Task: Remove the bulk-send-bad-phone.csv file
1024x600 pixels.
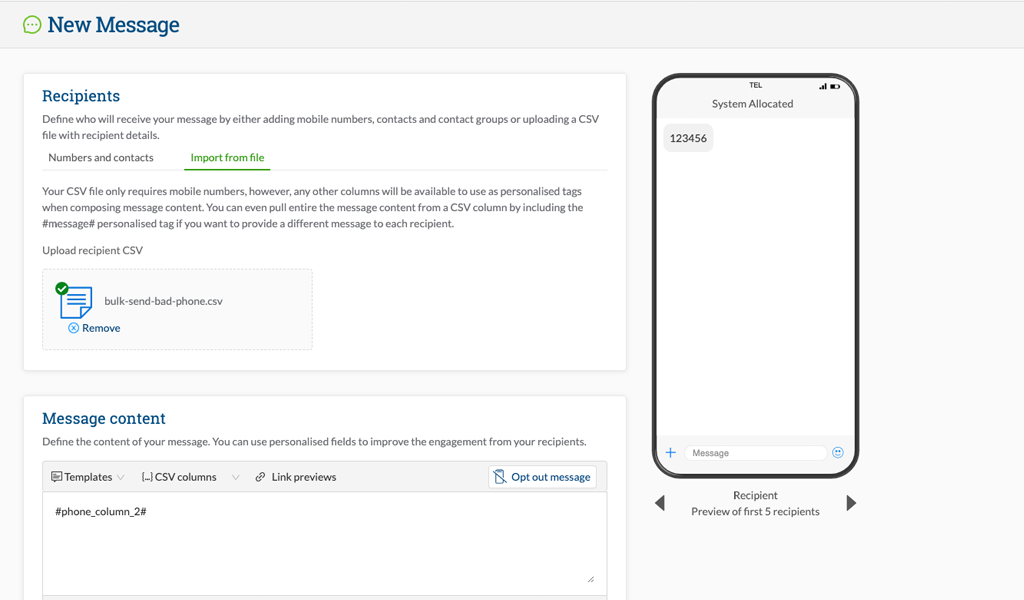Action: 94,328
